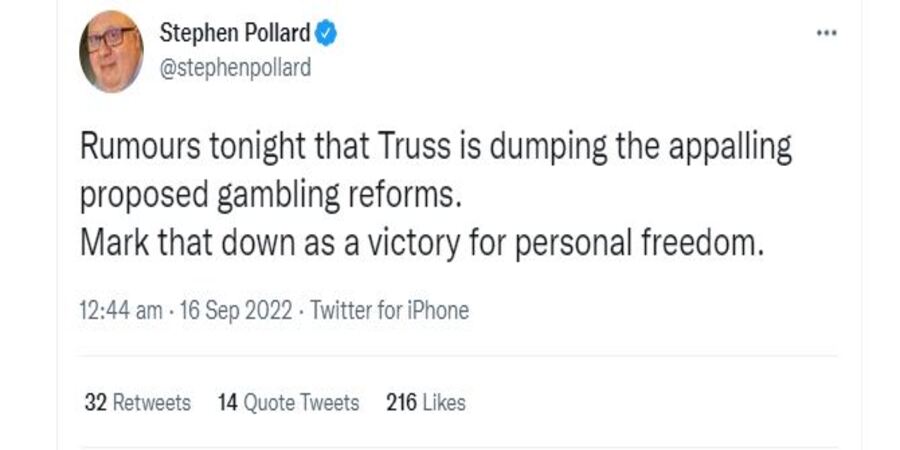Click the 16 Sep 2022 date

point(234,311)
